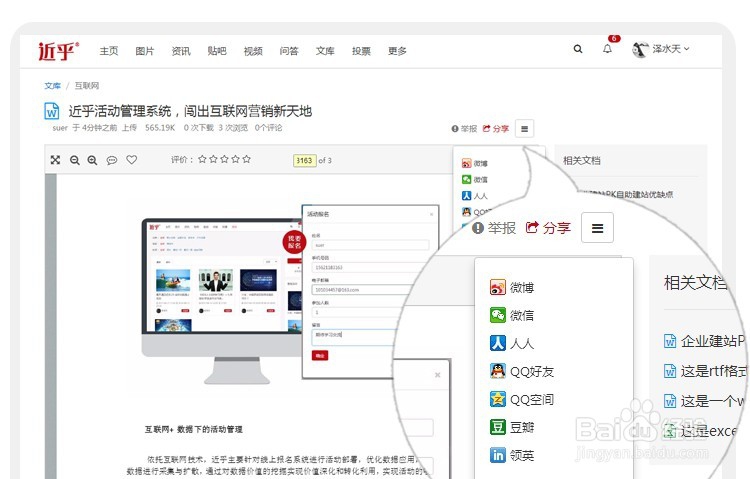Go to the 主页 nav item

tap(109, 51)
